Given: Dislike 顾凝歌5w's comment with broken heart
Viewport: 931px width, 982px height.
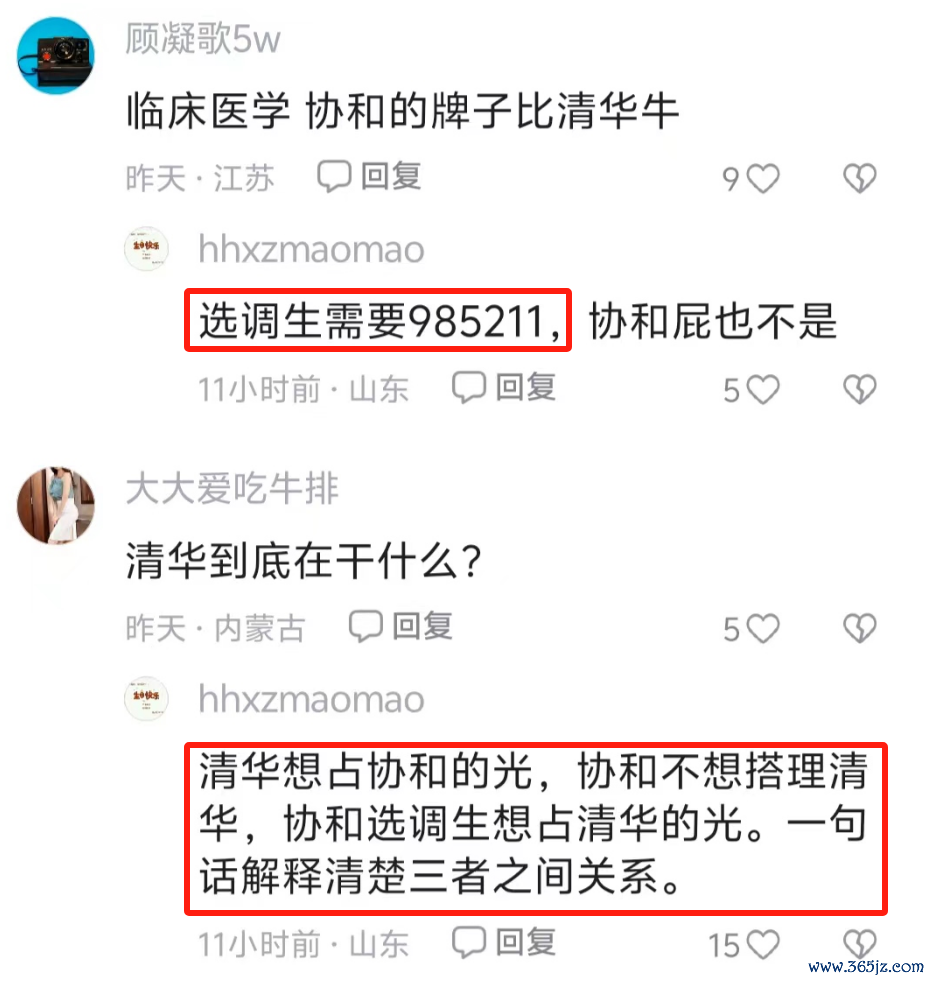Looking at the screenshot, I should click(x=860, y=178).
